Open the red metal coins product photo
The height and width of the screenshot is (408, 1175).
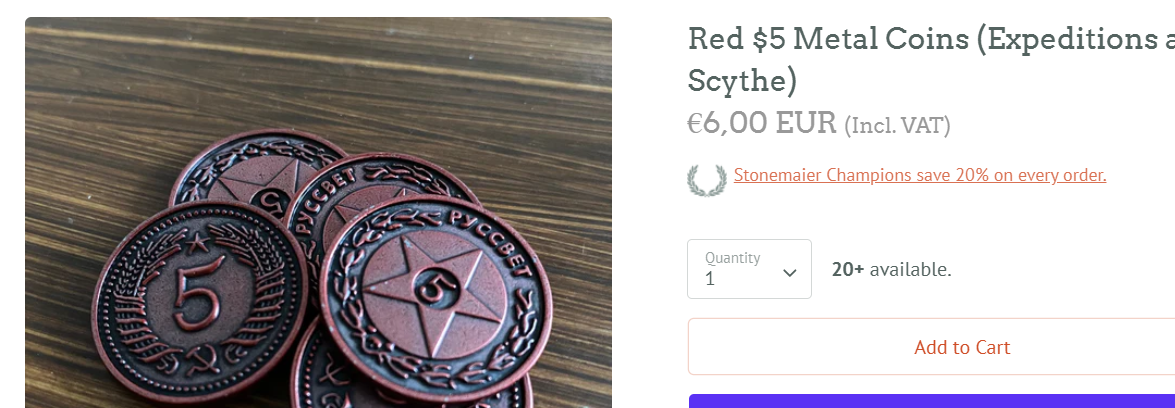tap(318, 213)
